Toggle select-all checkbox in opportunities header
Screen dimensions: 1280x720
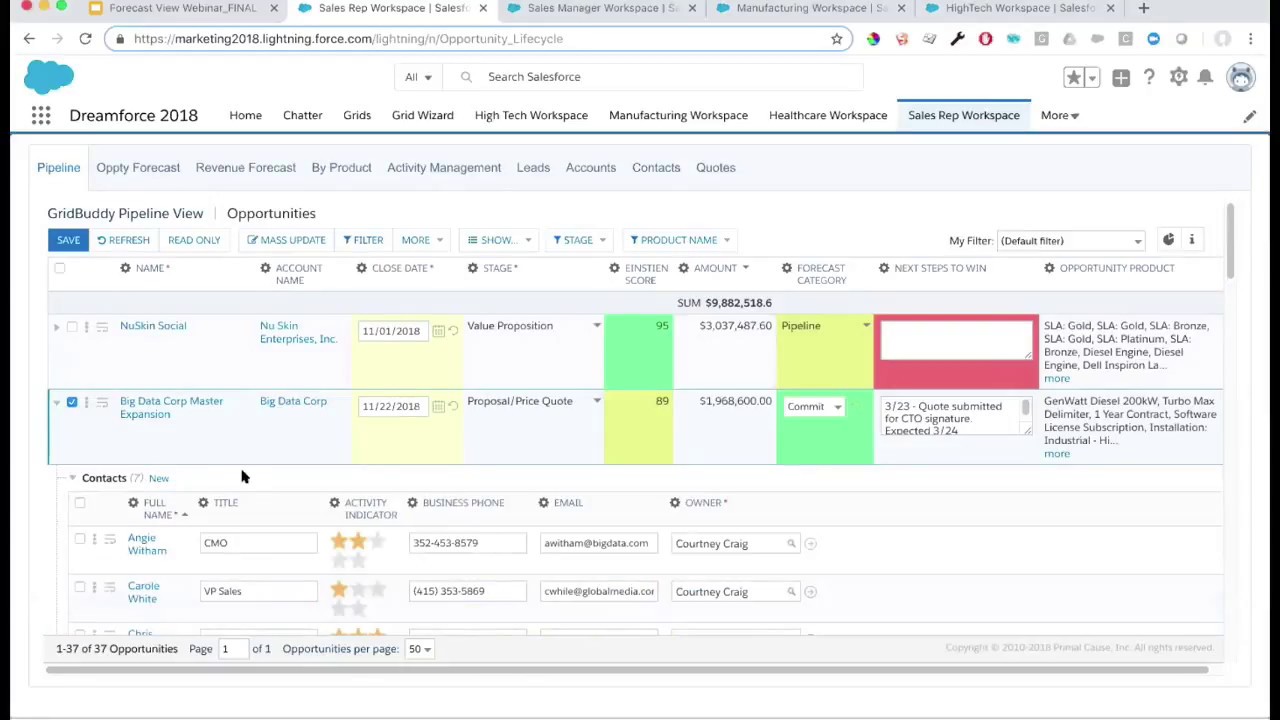pos(59,268)
